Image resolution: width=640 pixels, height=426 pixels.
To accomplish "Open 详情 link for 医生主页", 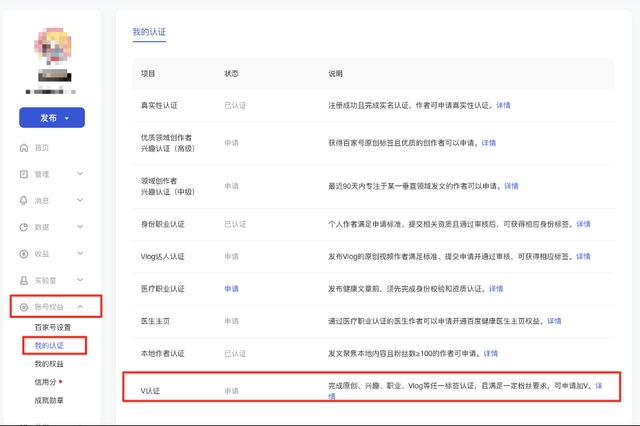I will point(554,321).
